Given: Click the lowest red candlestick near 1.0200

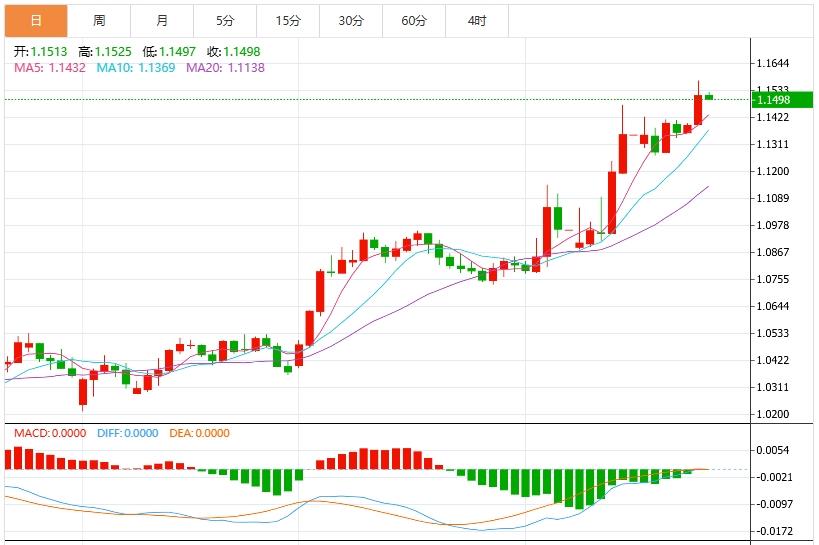Looking at the screenshot, I should pyautogui.click(x=82, y=390).
